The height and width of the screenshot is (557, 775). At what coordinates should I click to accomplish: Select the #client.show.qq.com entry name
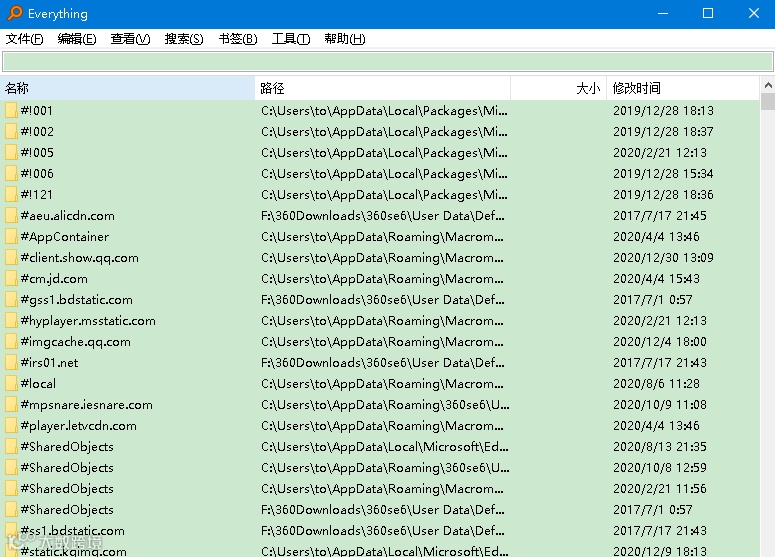point(80,257)
